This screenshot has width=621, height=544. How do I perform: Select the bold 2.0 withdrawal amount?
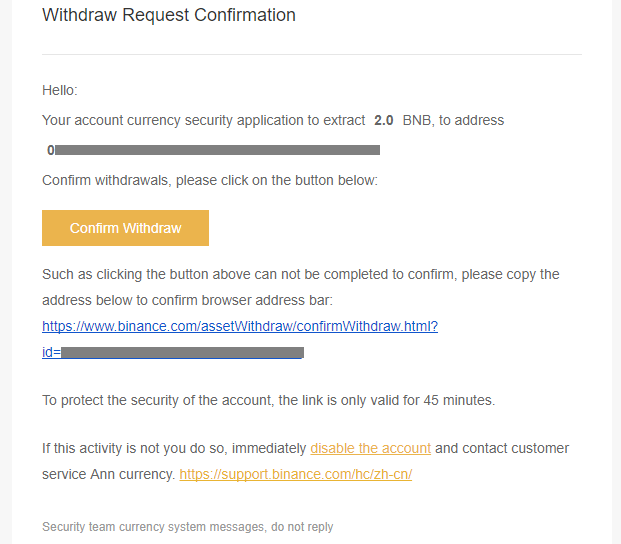click(383, 120)
